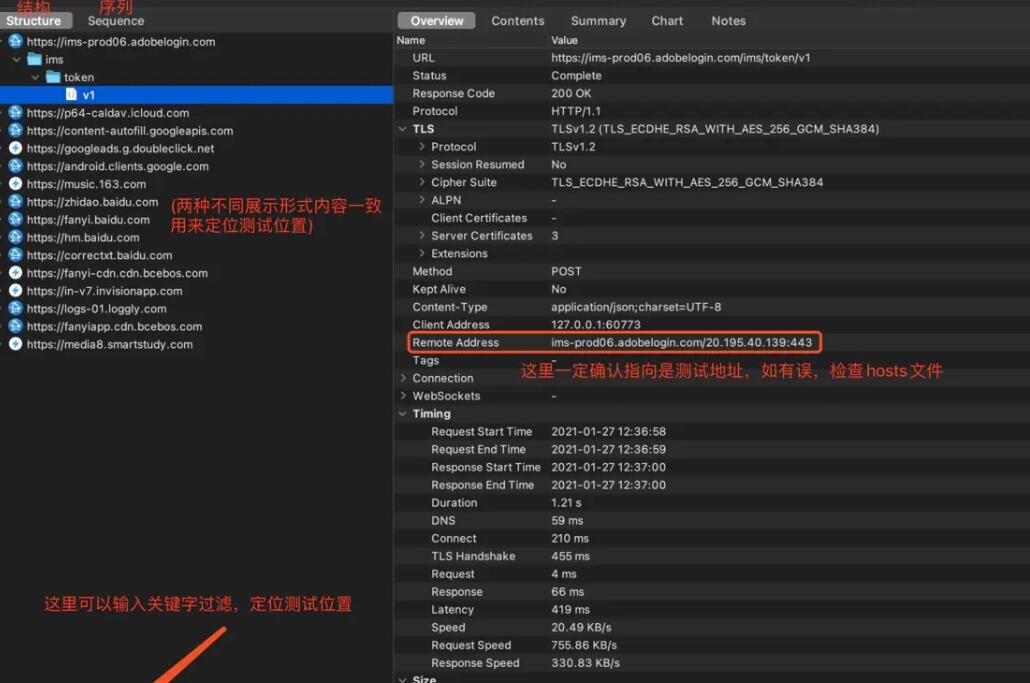The image size is (1030, 683).
Task: Click lightning icon for googleads.g.doubleclick.net
Action: pyautogui.click(x=16, y=148)
